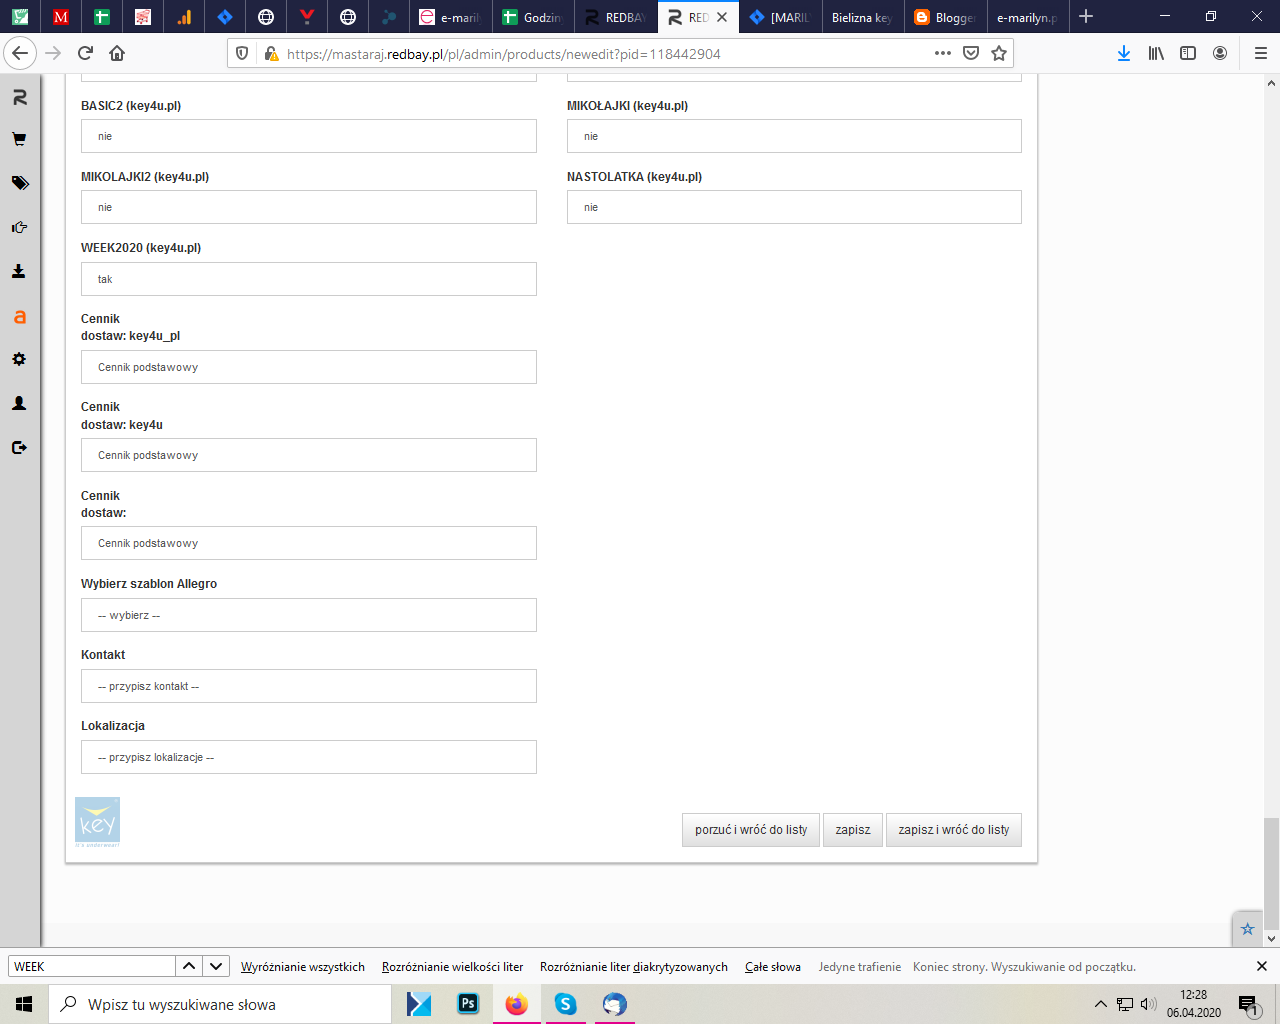Open the WEEK2020 (key4u.pl) dropdown

308,279
